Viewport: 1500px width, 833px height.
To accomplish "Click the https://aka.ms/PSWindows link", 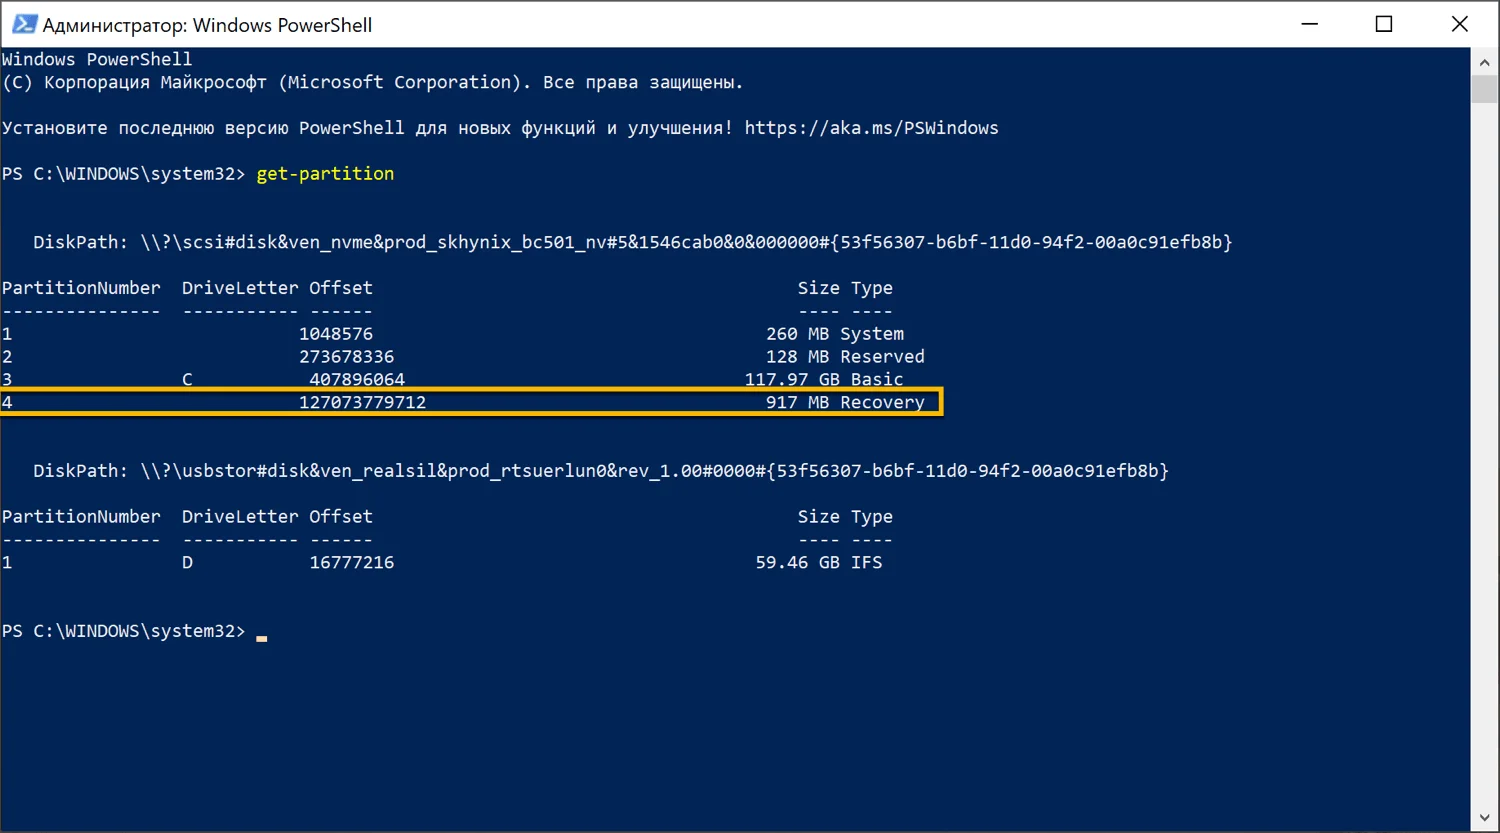I will [871, 128].
